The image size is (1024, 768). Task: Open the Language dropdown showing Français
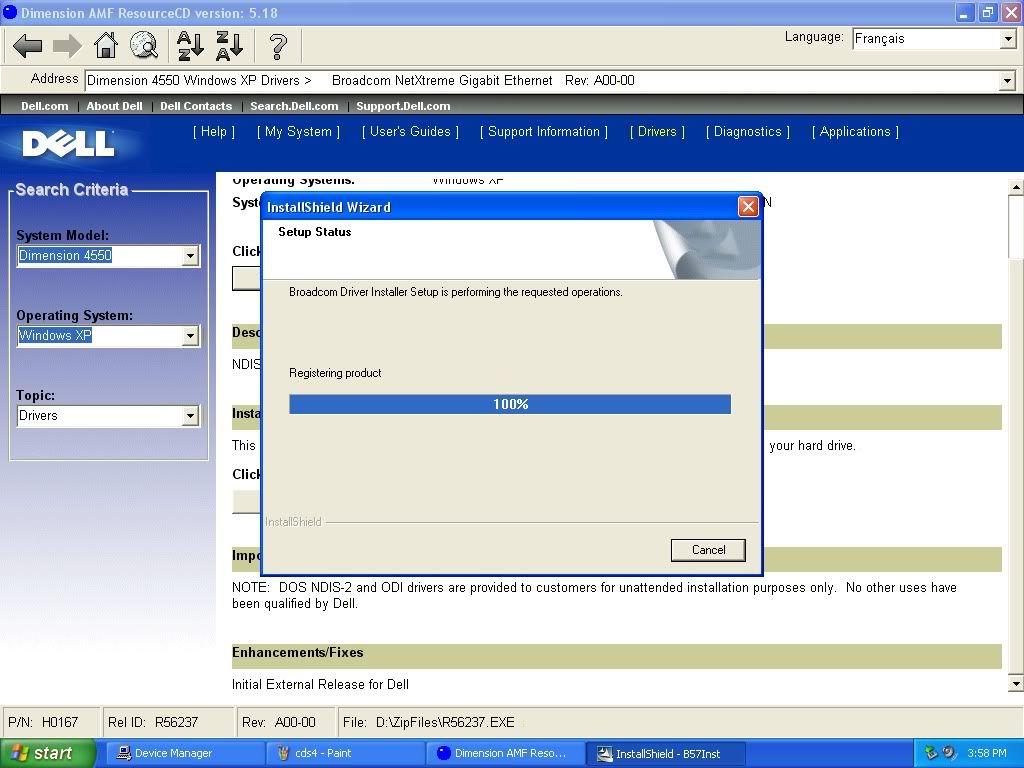(x=935, y=39)
